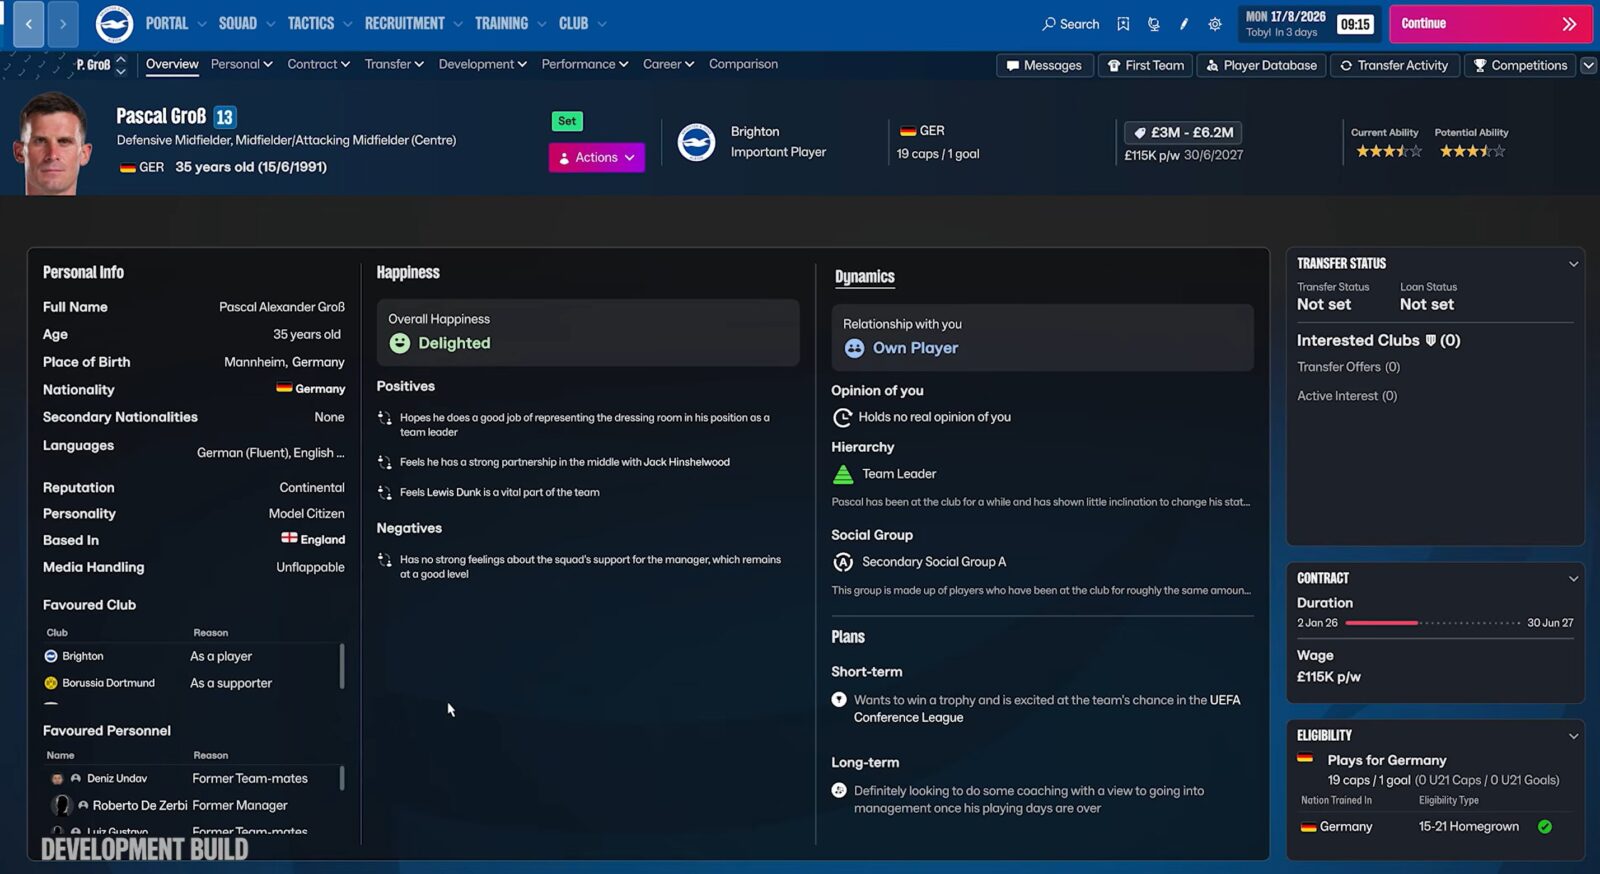This screenshot has width=1600, height=874.
Task: Switch to the Comparison tab
Action: [x=743, y=64]
